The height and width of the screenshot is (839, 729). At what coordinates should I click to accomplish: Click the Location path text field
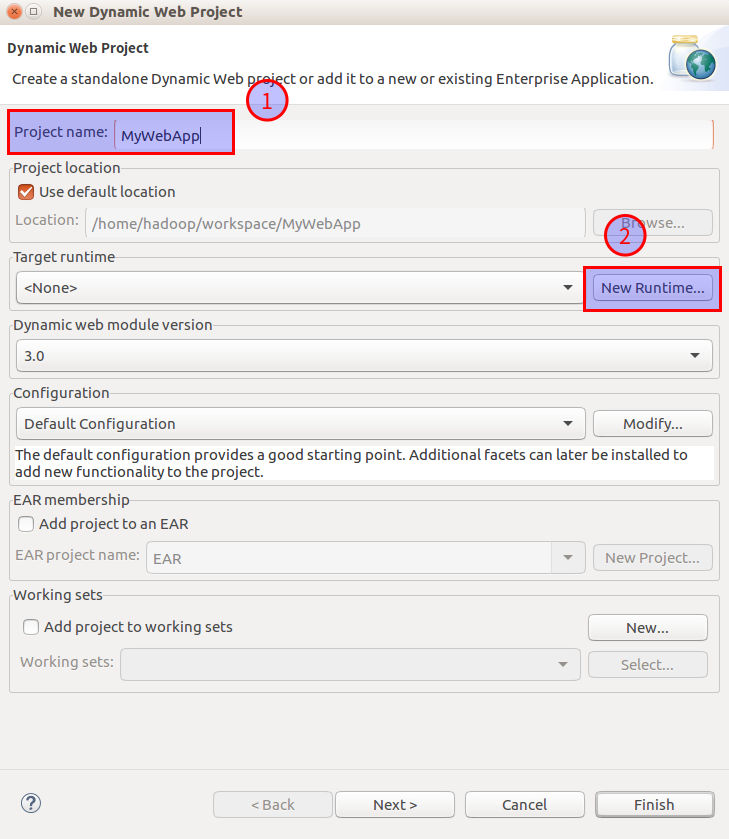(335, 223)
